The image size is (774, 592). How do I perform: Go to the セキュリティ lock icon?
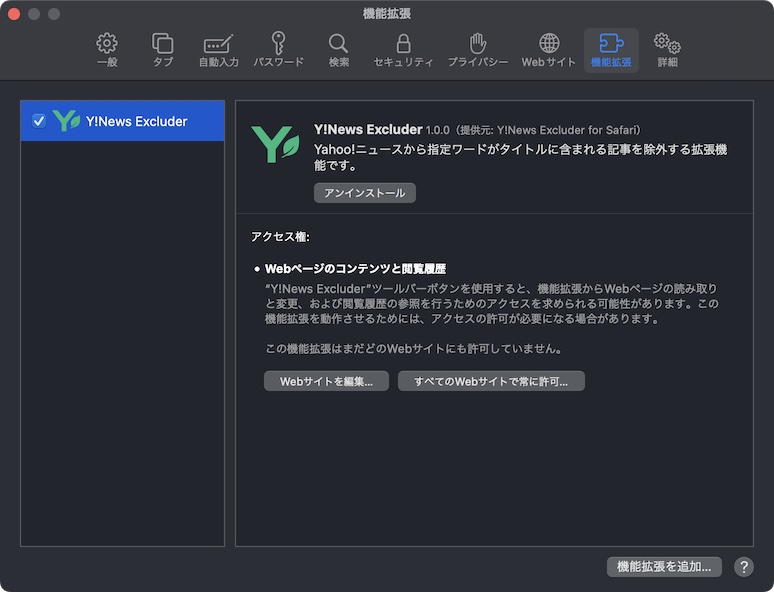click(x=403, y=50)
